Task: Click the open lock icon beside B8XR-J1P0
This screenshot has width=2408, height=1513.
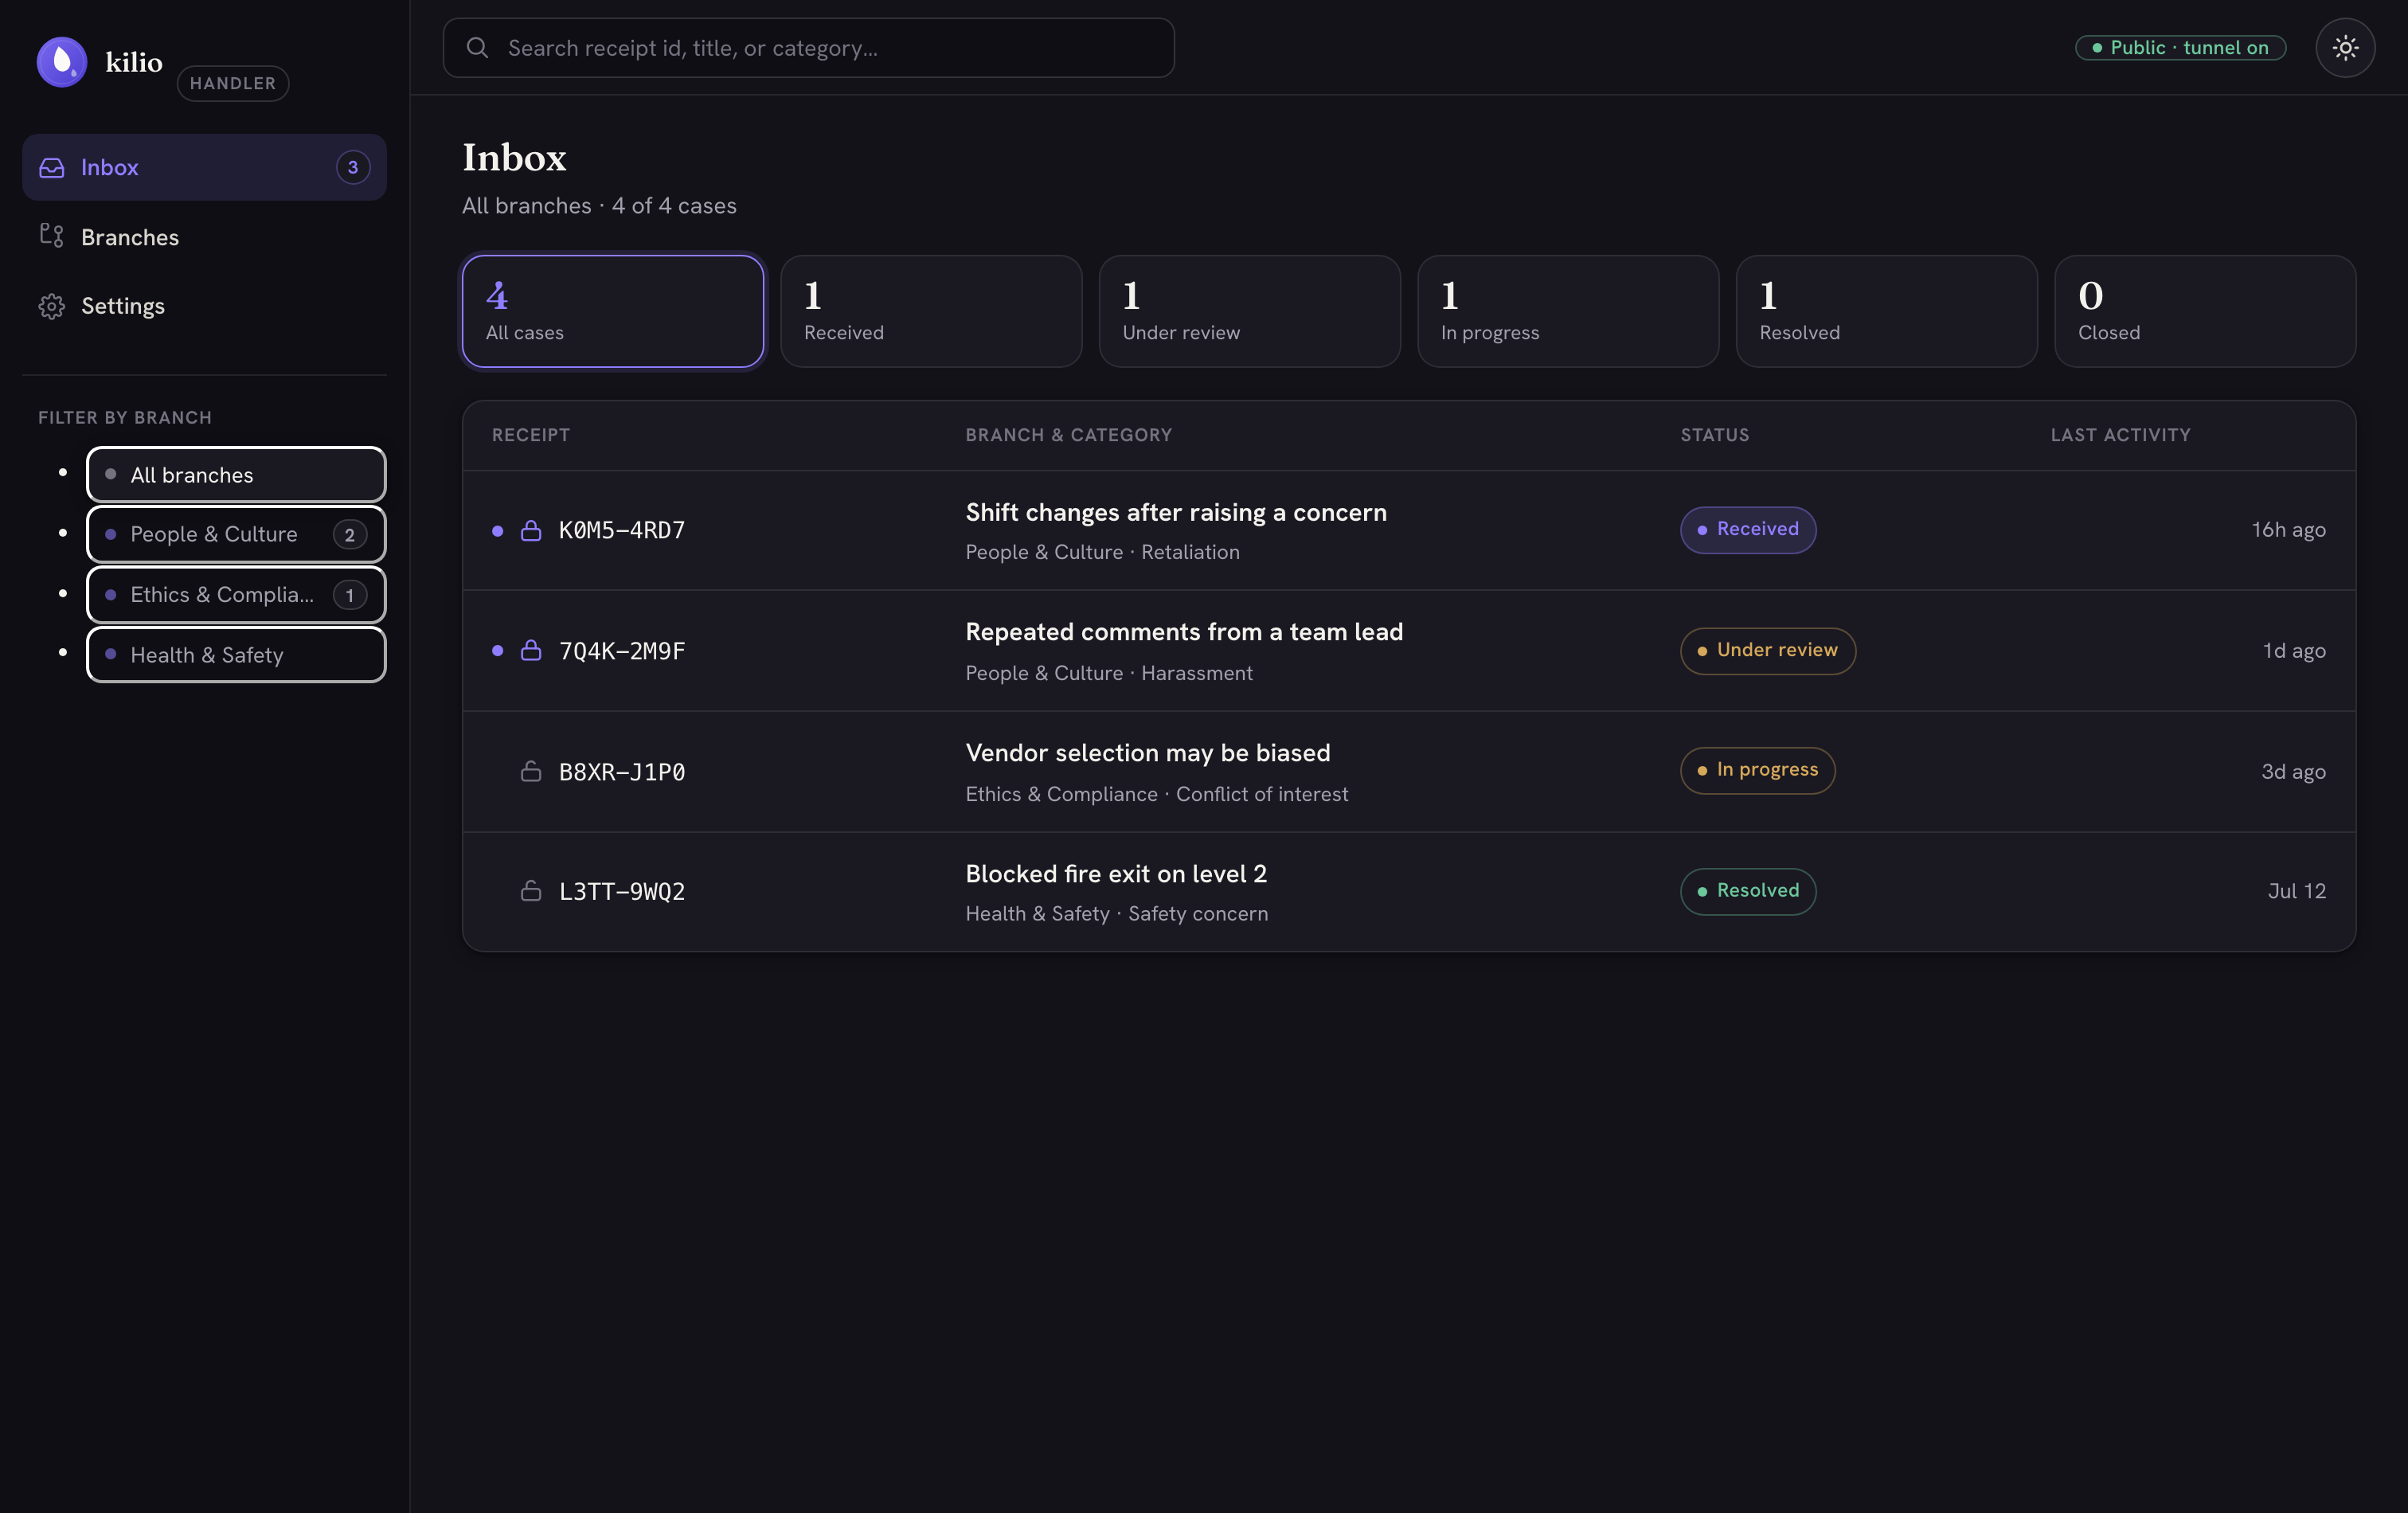Action: pos(531,771)
